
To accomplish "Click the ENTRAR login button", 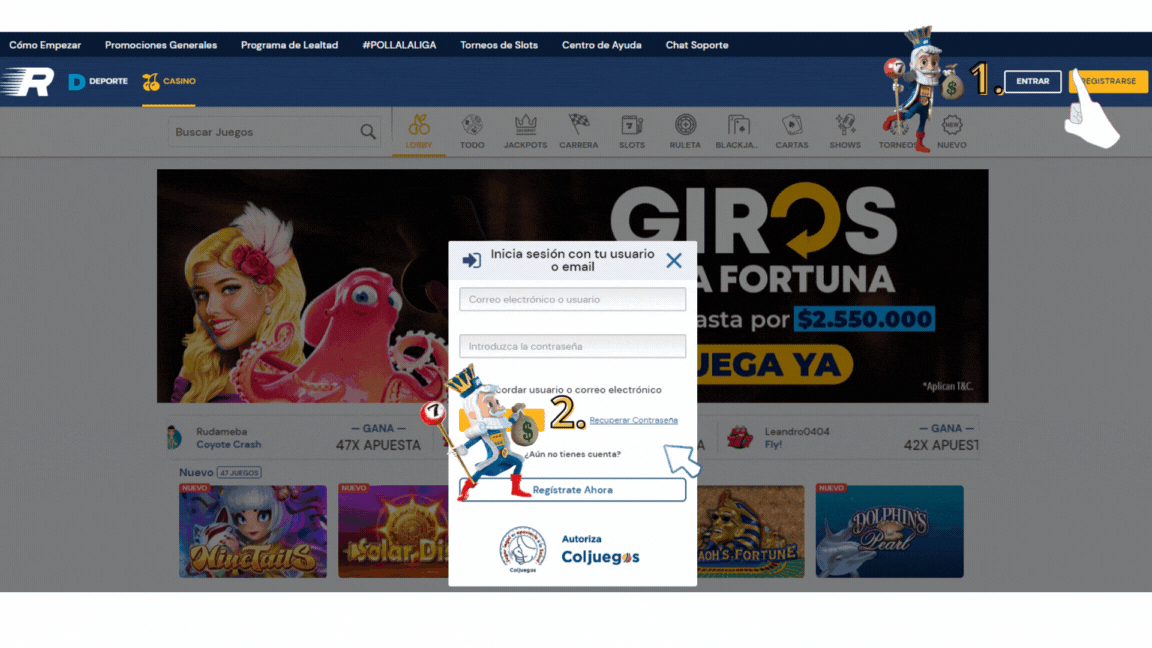I will (x=1032, y=82).
